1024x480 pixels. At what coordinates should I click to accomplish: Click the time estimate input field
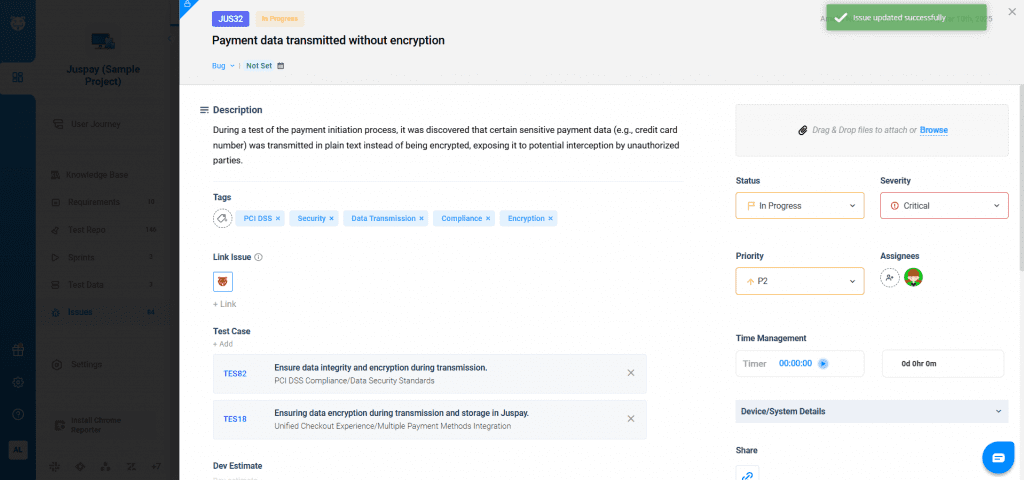coord(942,364)
